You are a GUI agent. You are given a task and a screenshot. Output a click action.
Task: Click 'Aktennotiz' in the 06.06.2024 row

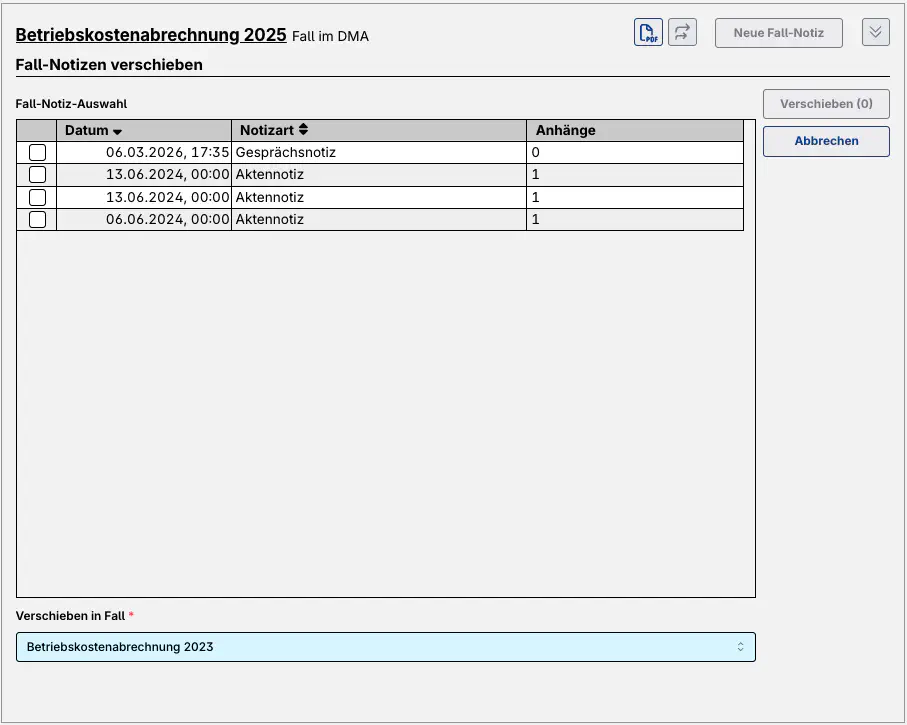[x=270, y=219]
